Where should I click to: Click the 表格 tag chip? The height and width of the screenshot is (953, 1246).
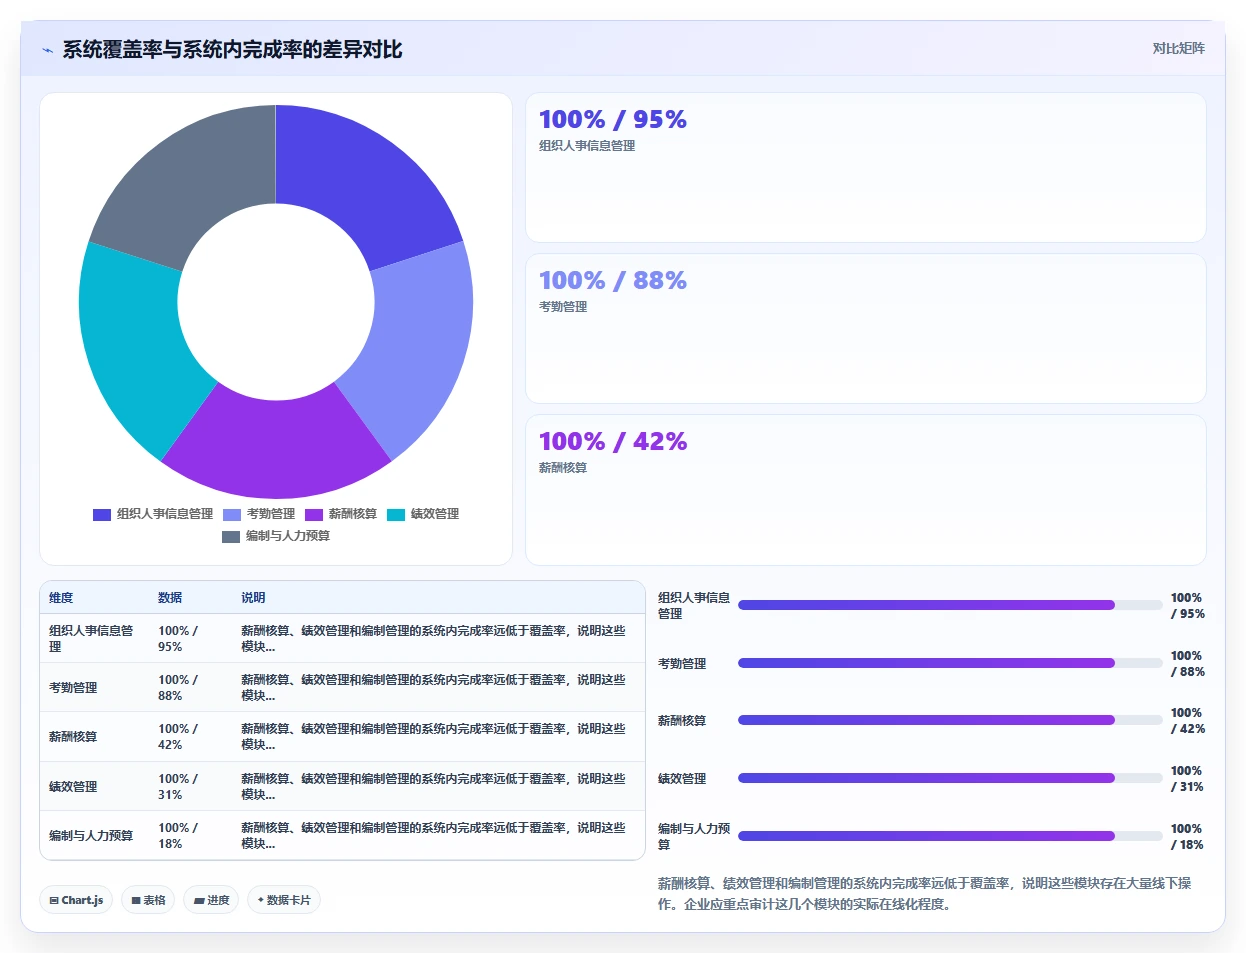click(148, 900)
